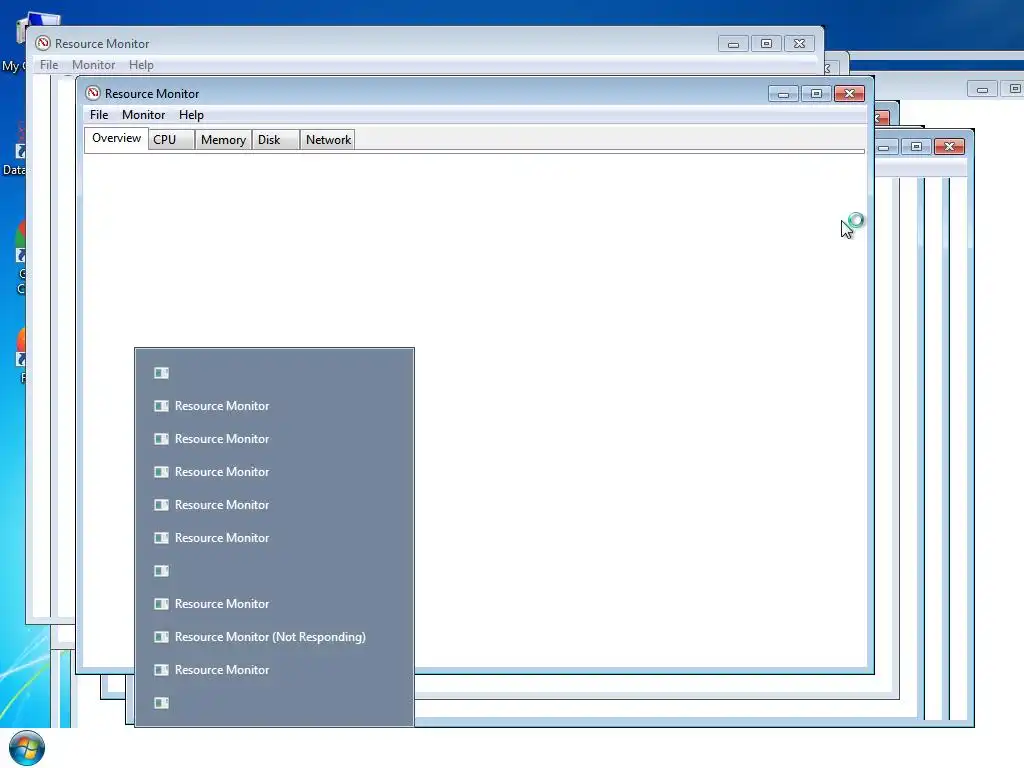Select the bottommost untitled entry in the window list

274,703
